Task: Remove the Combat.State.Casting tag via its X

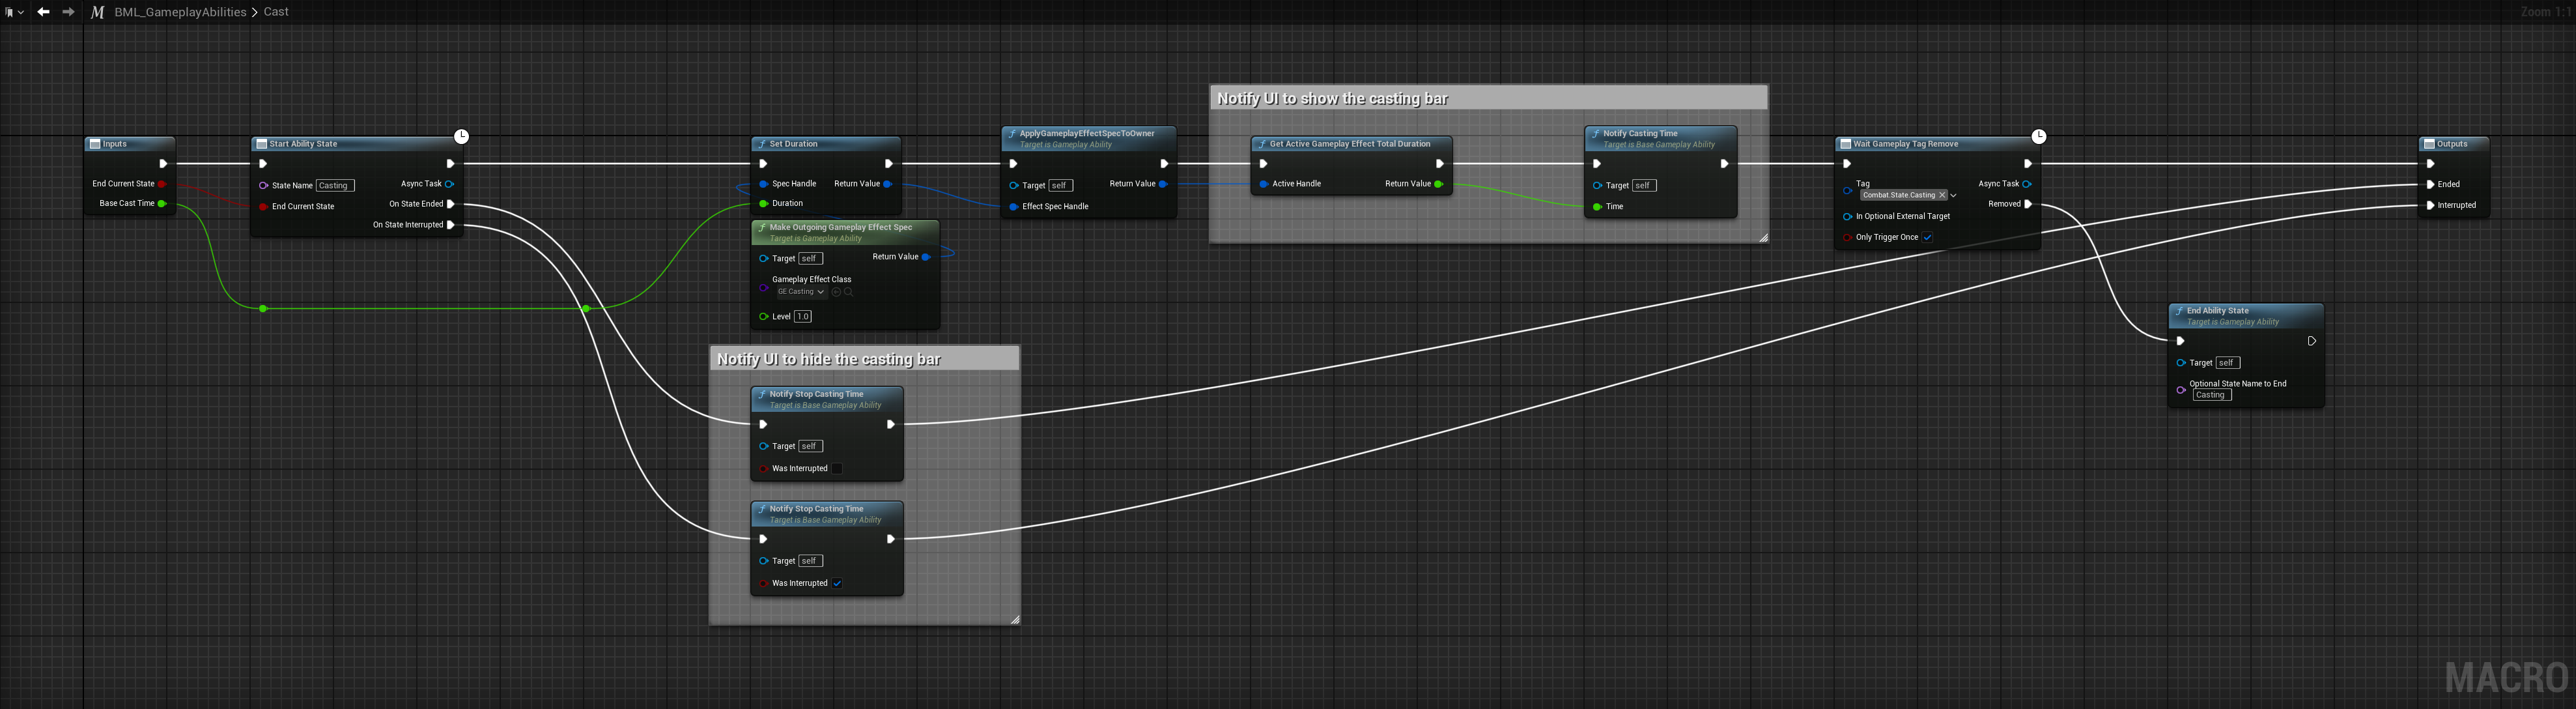Action: (x=1942, y=195)
